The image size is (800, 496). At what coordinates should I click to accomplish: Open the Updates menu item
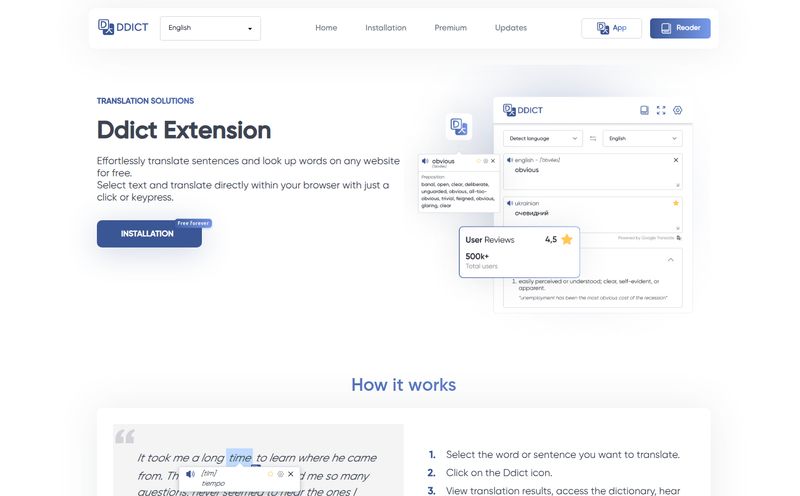point(511,28)
